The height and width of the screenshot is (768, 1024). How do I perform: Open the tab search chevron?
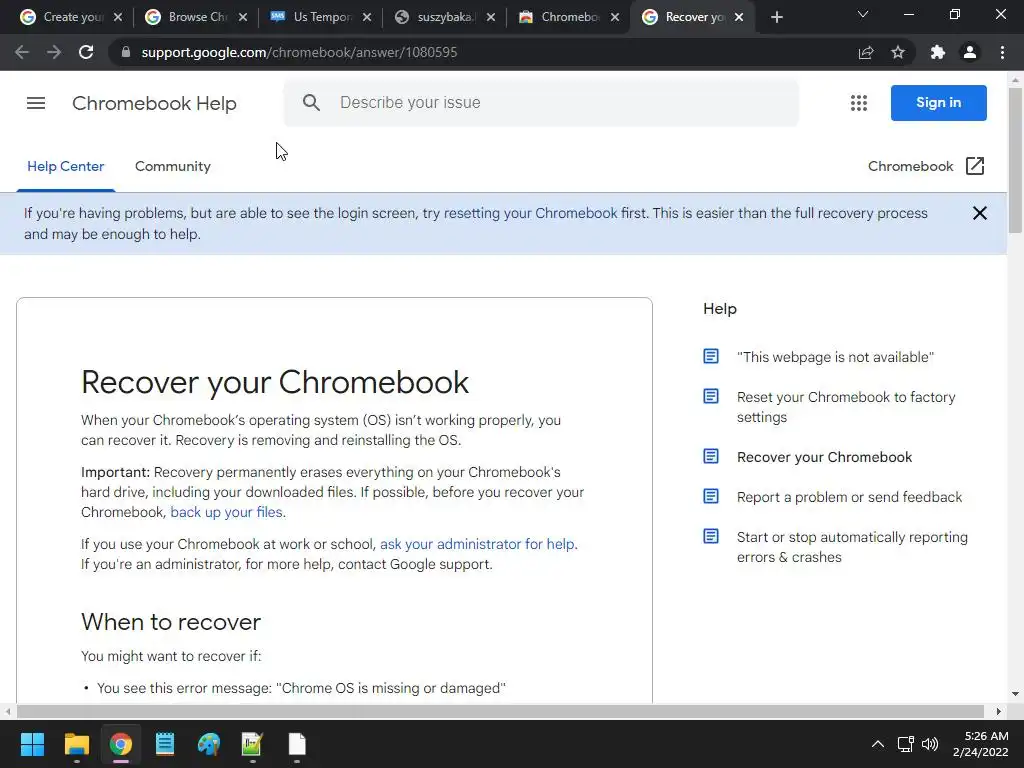pos(863,14)
